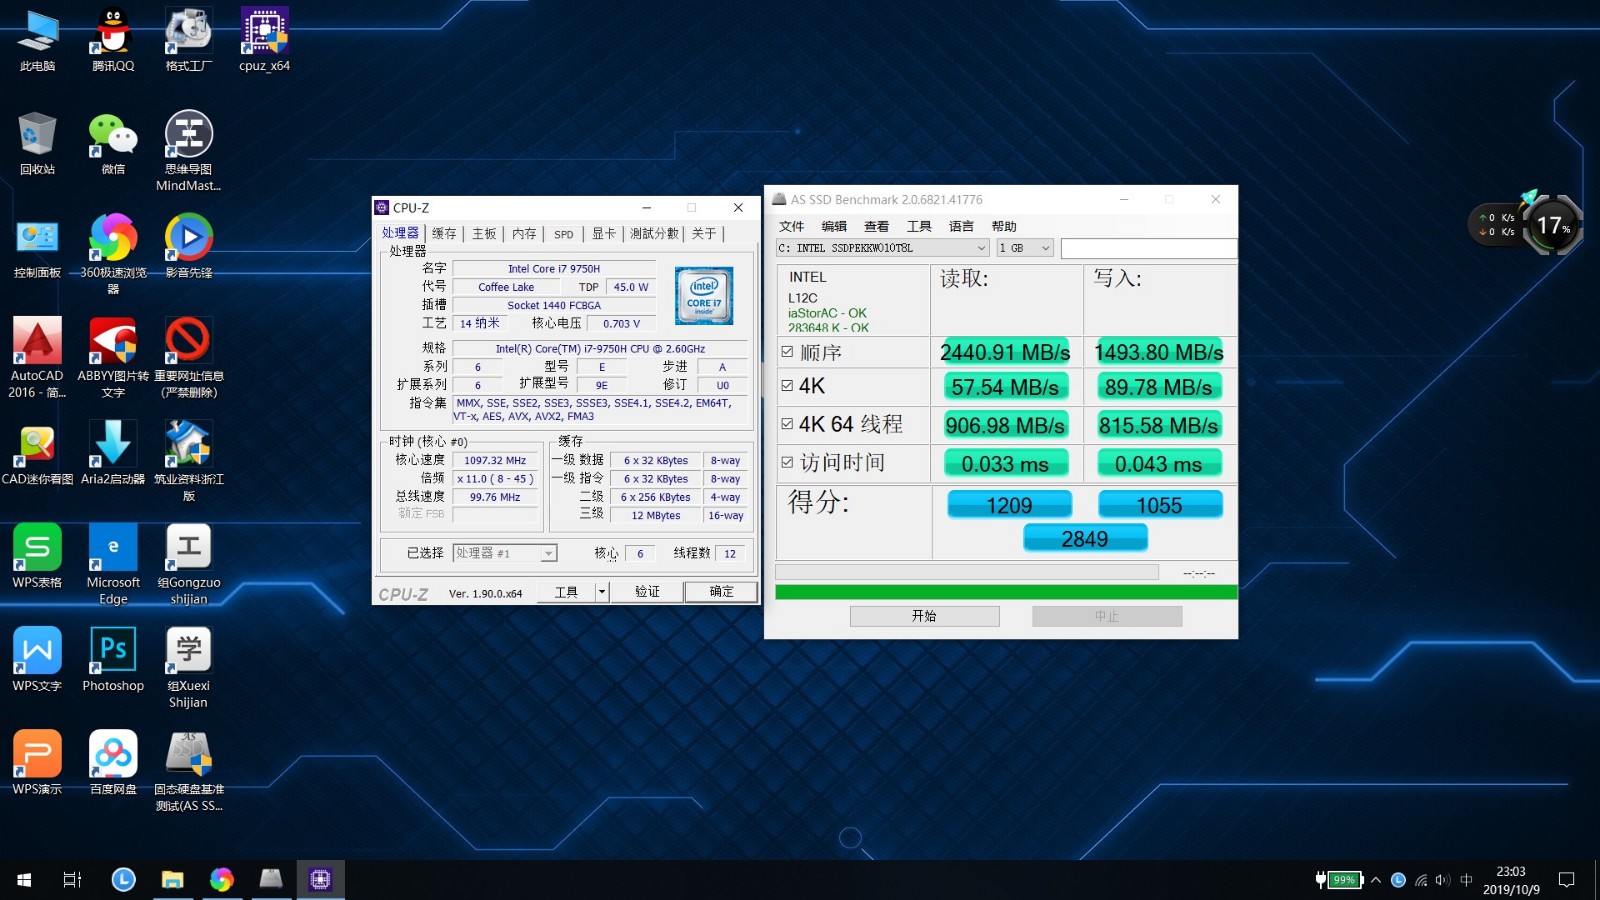Open the 查看 menu in AS SSD Benchmark
1600x900 pixels.
(877, 227)
